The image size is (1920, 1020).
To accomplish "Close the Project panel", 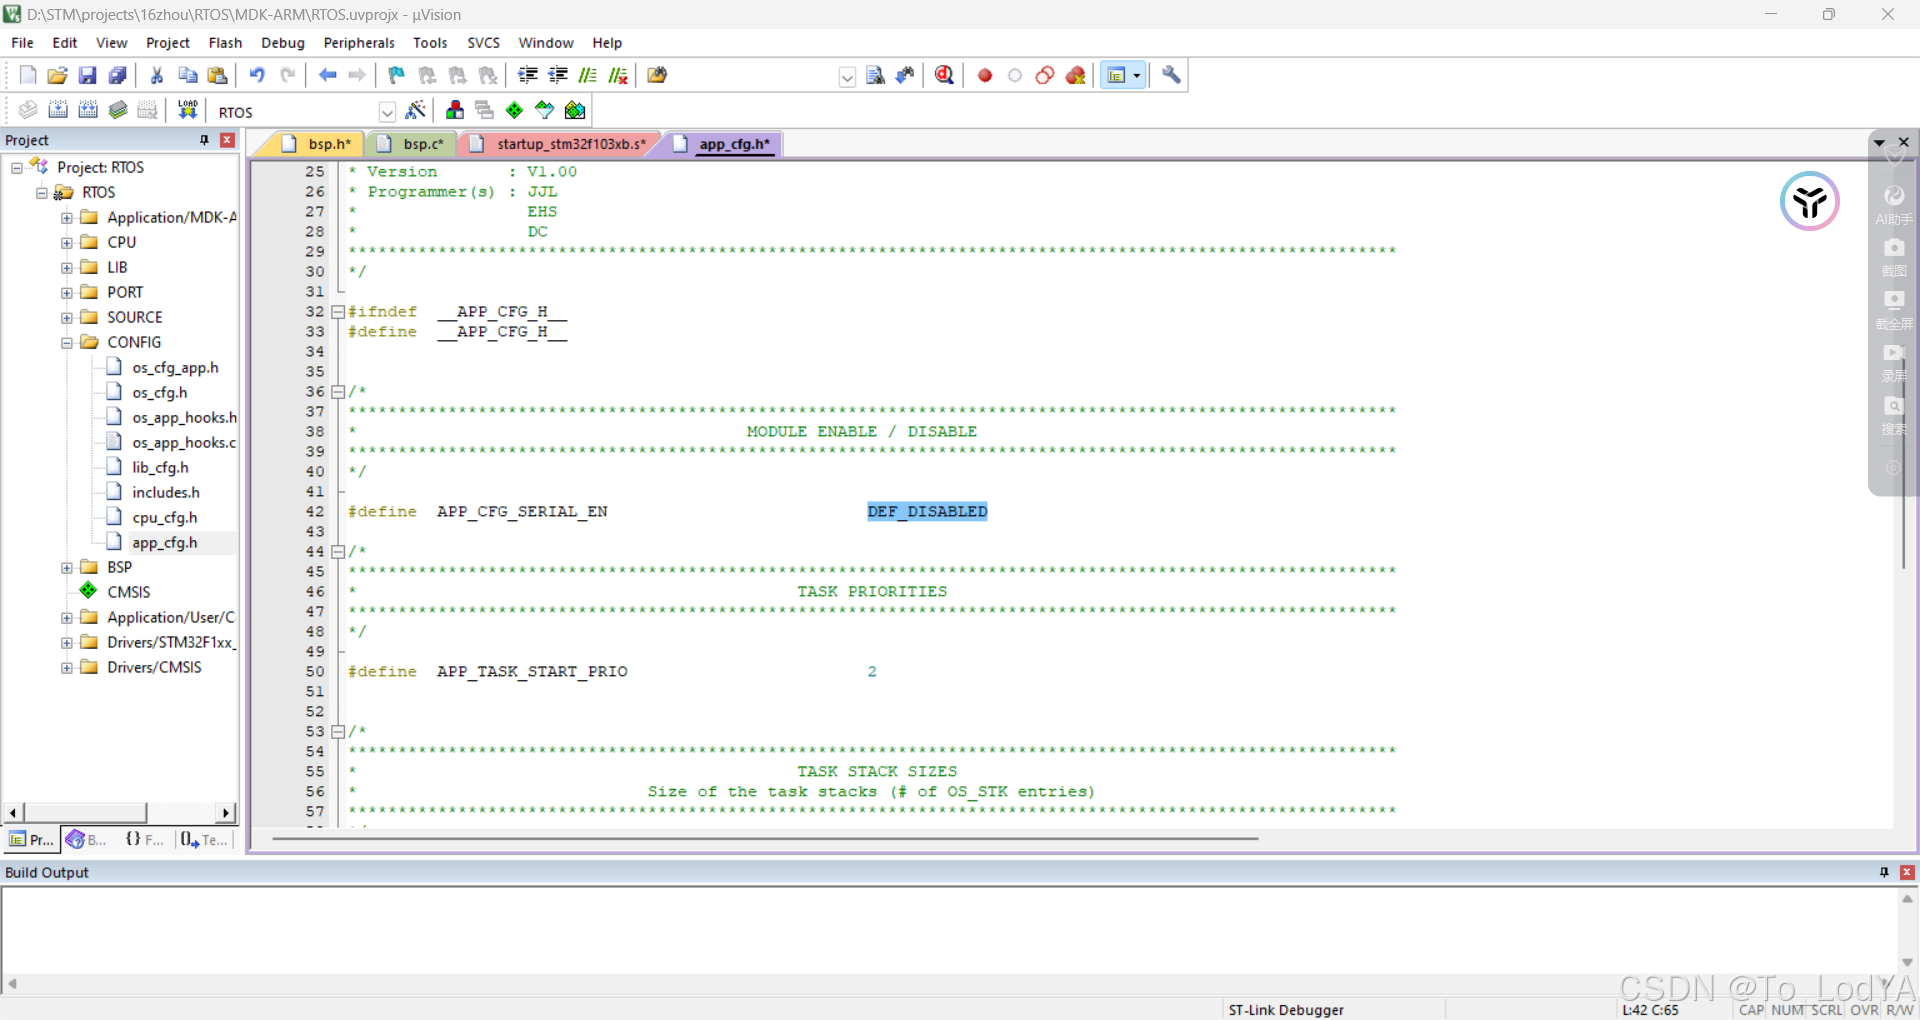I will pos(227,140).
